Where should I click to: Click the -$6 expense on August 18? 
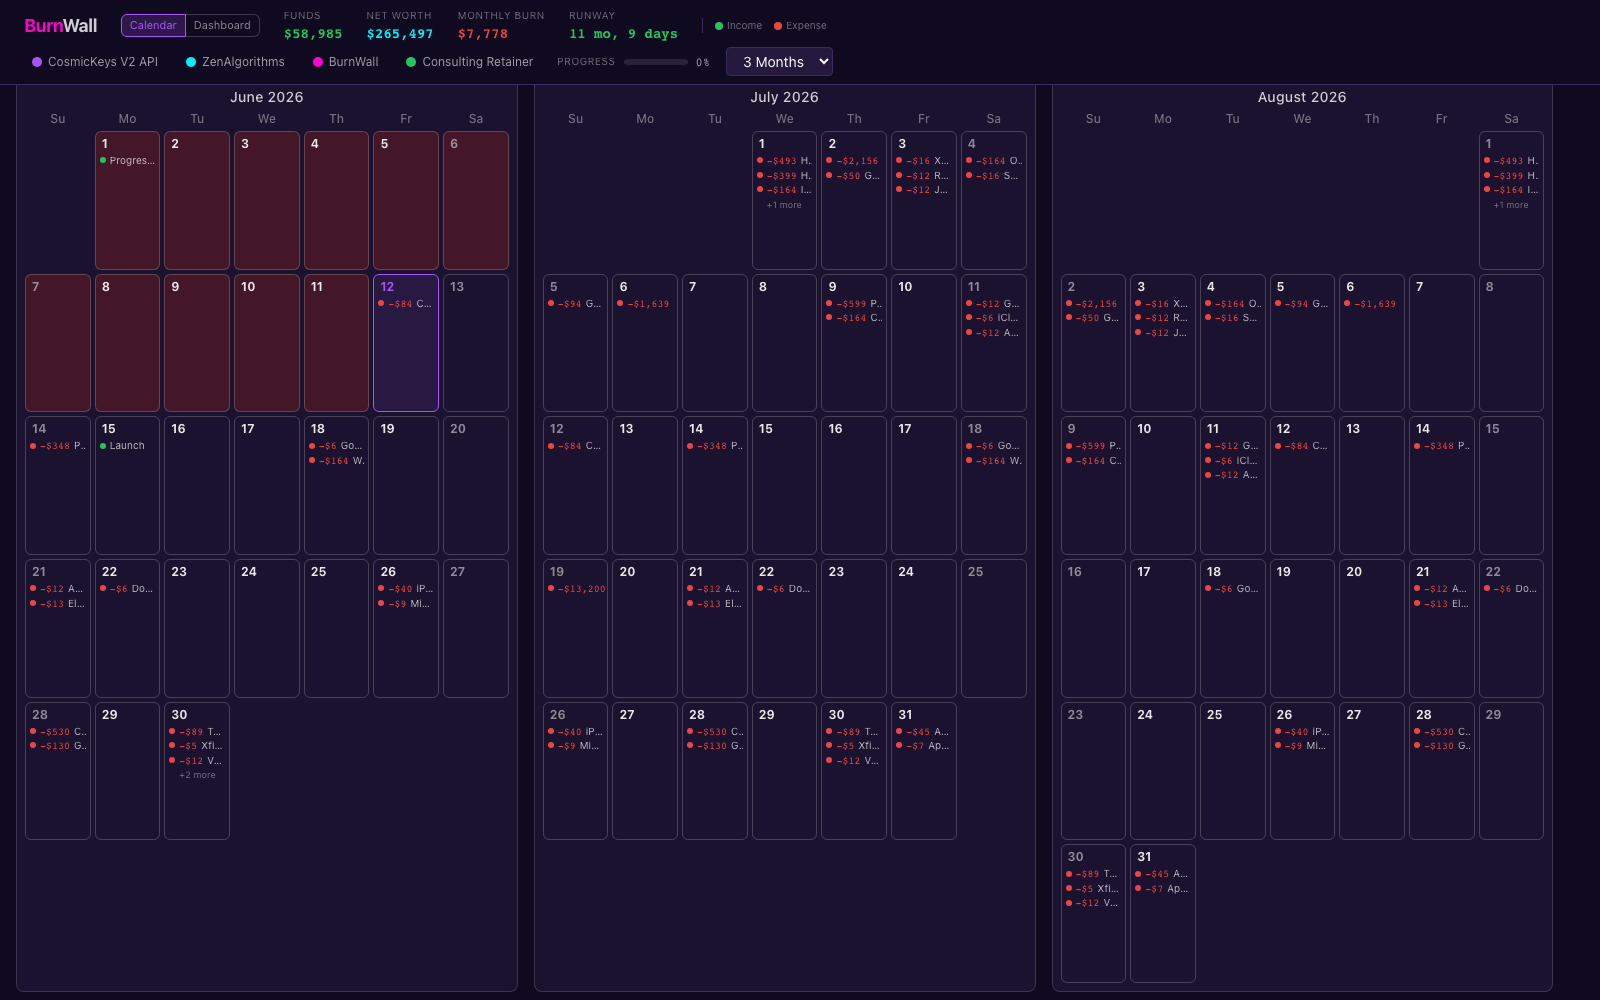pos(1233,589)
